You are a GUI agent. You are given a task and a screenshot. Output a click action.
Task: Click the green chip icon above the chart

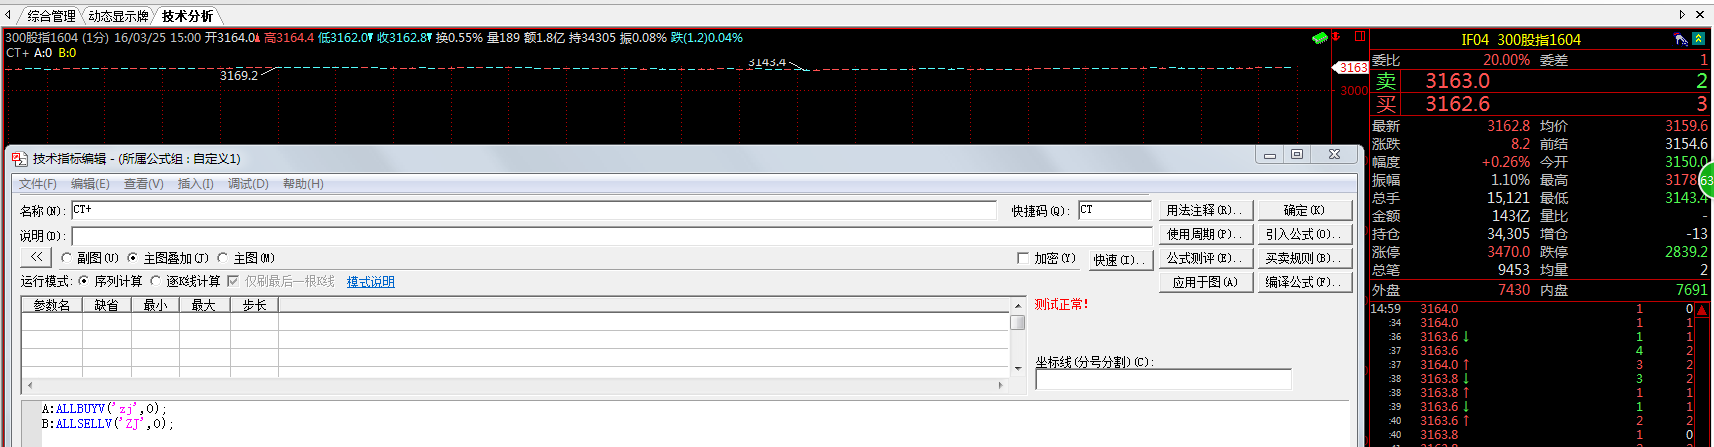click(1320, 38)
